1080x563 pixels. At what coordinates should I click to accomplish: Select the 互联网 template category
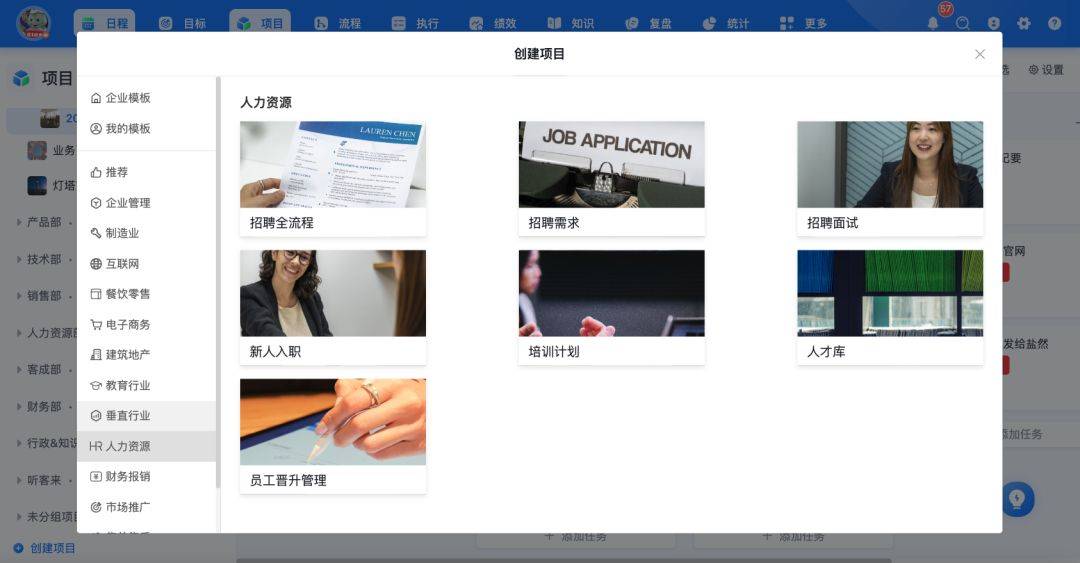coord(146,263)
